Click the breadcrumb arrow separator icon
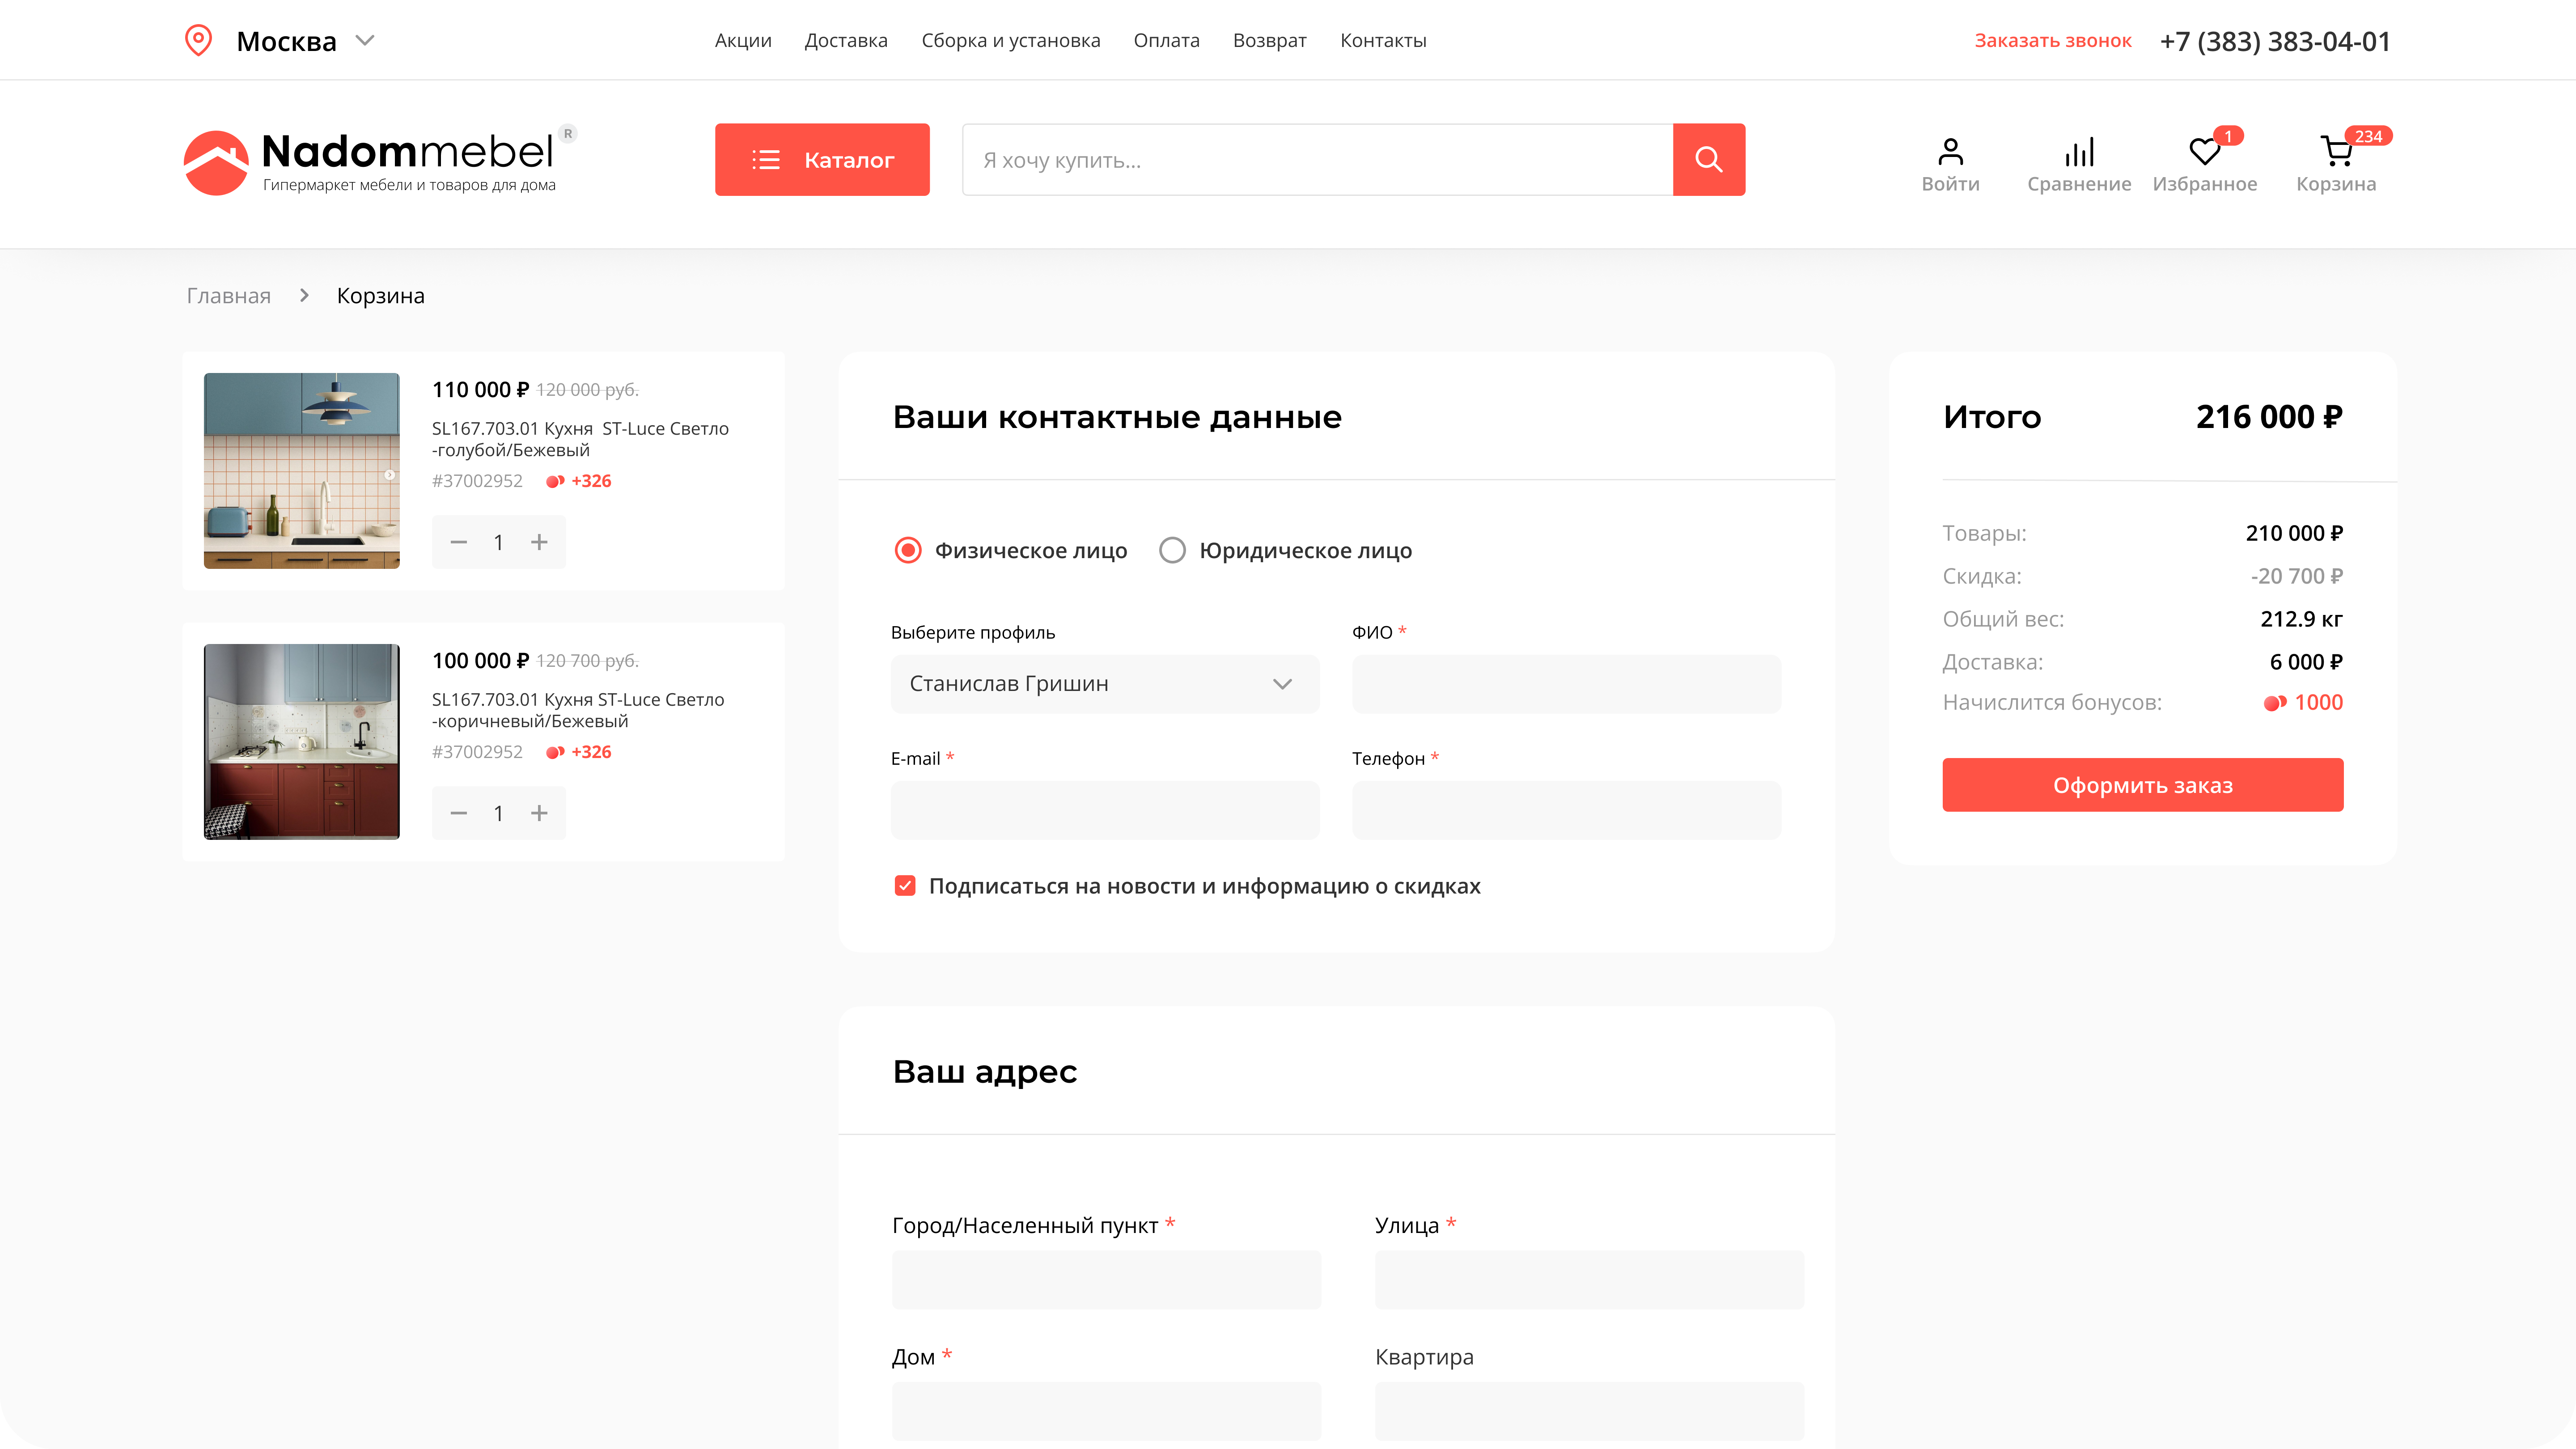 (304, 295)
